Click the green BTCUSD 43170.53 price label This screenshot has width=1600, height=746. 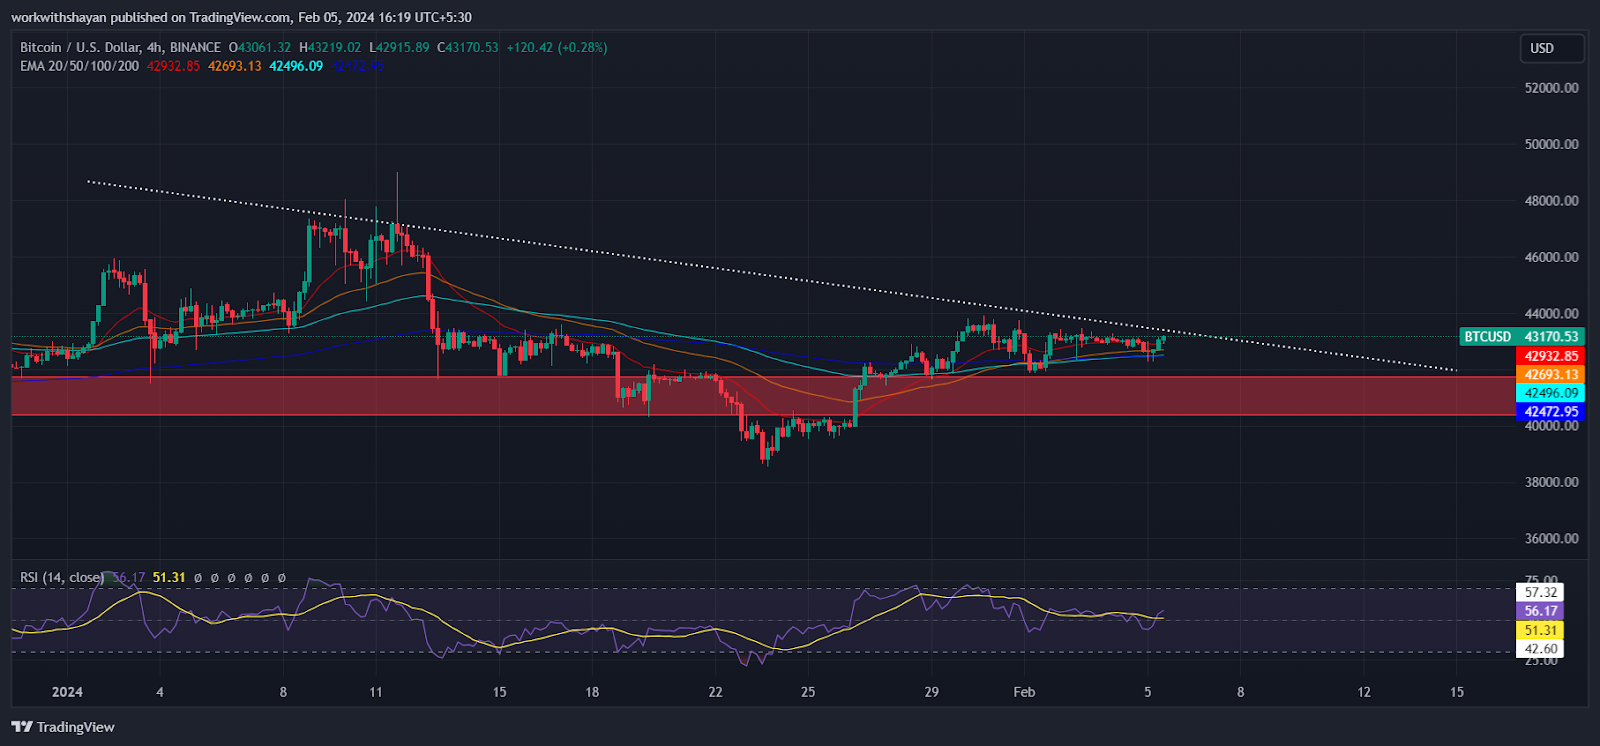[x=1521, y=337]
